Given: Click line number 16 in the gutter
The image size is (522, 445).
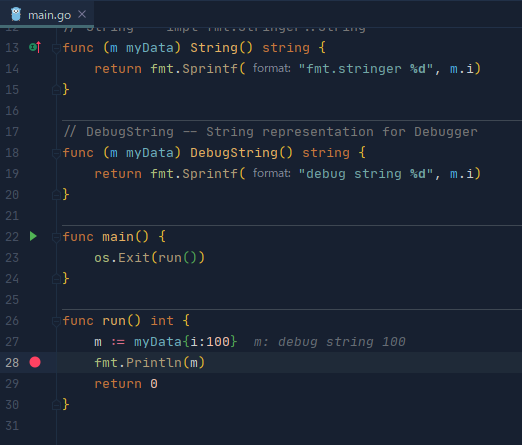Looking at the screenshot, I should click(12, 111).
